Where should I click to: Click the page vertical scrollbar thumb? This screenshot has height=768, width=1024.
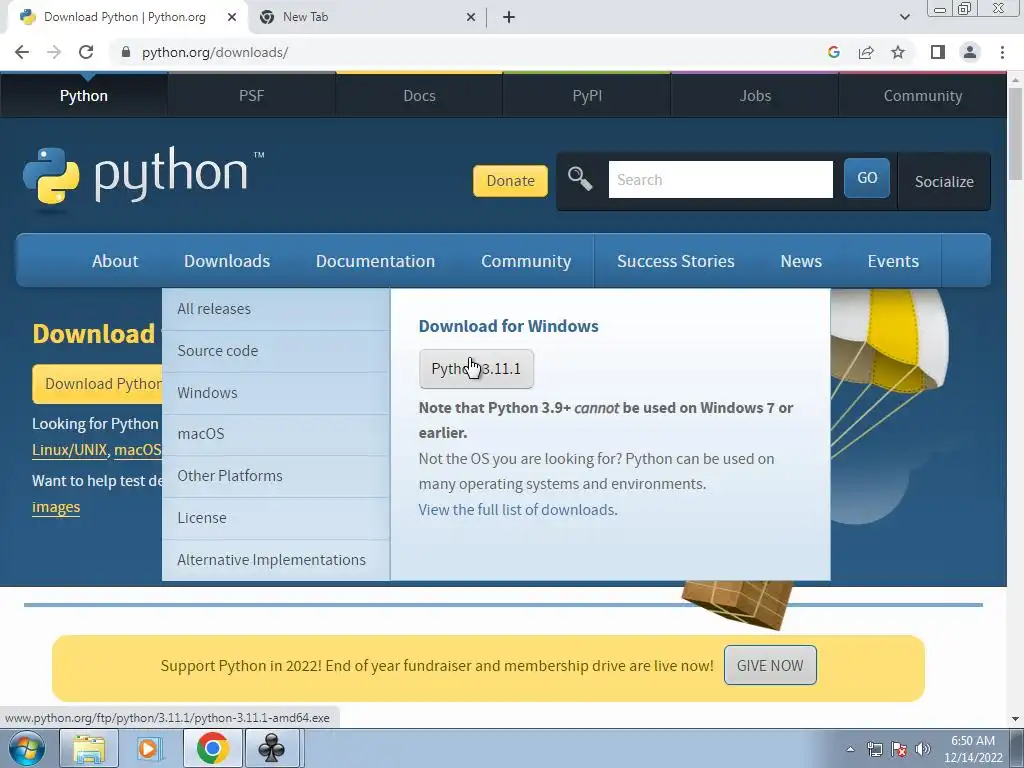tap(1015, 134)
